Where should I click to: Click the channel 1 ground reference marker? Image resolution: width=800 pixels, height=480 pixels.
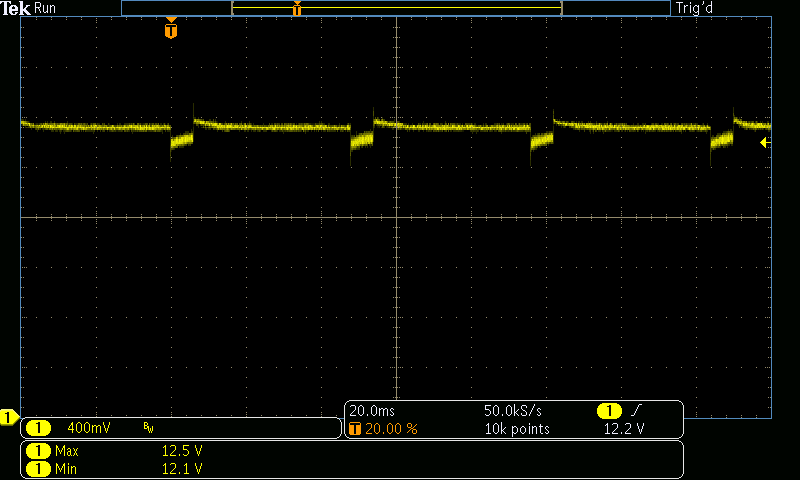coord(8,417)
